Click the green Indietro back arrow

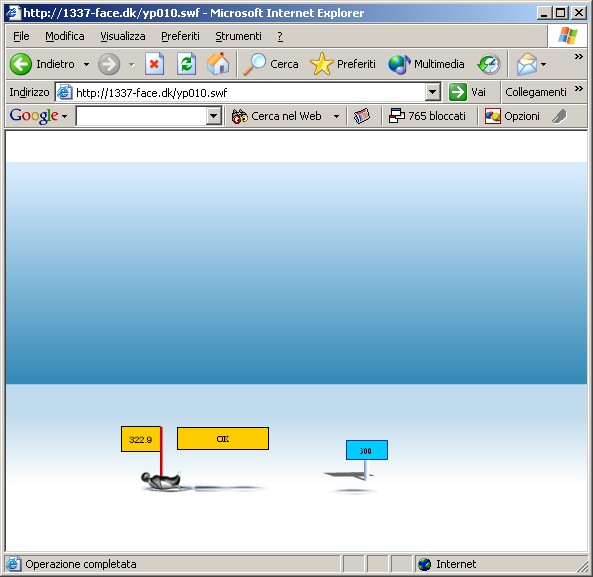(x=21, y=64)
